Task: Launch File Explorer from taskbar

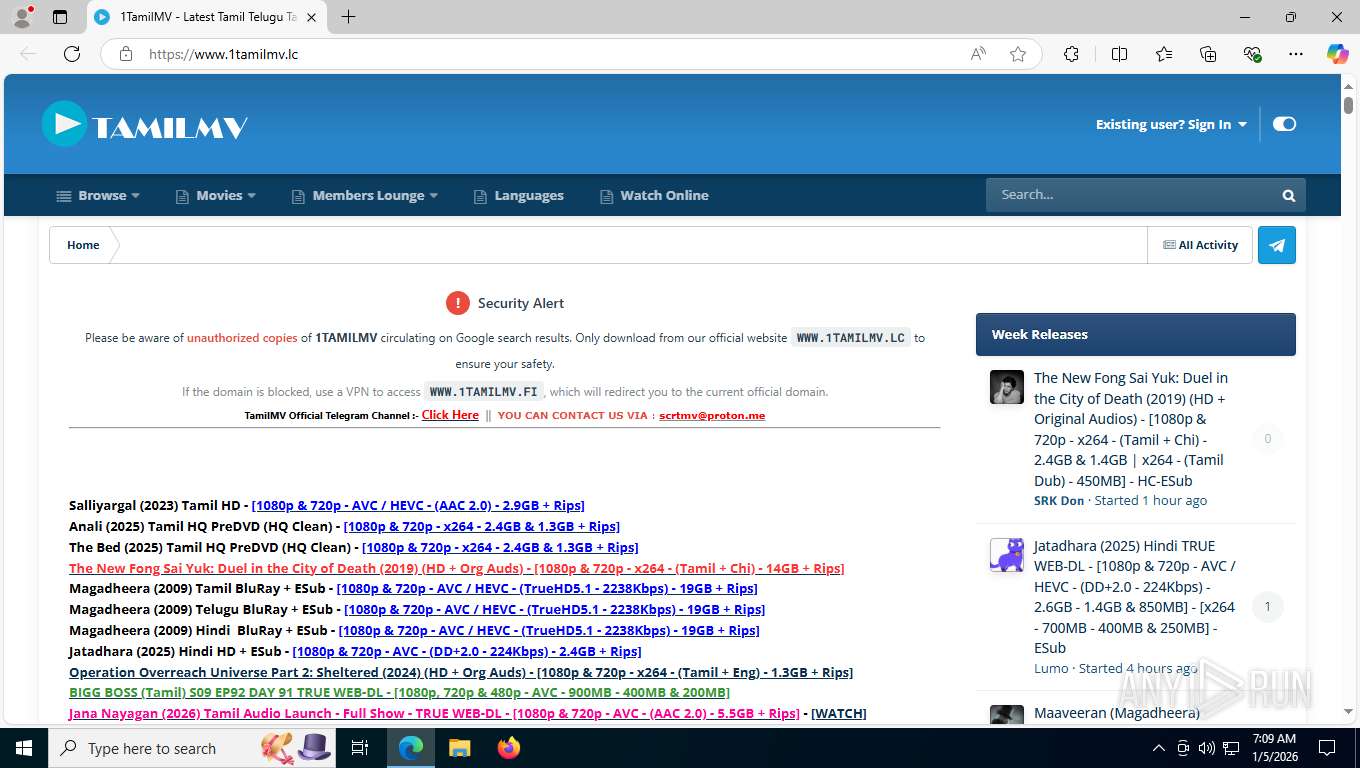Action: 459,748
